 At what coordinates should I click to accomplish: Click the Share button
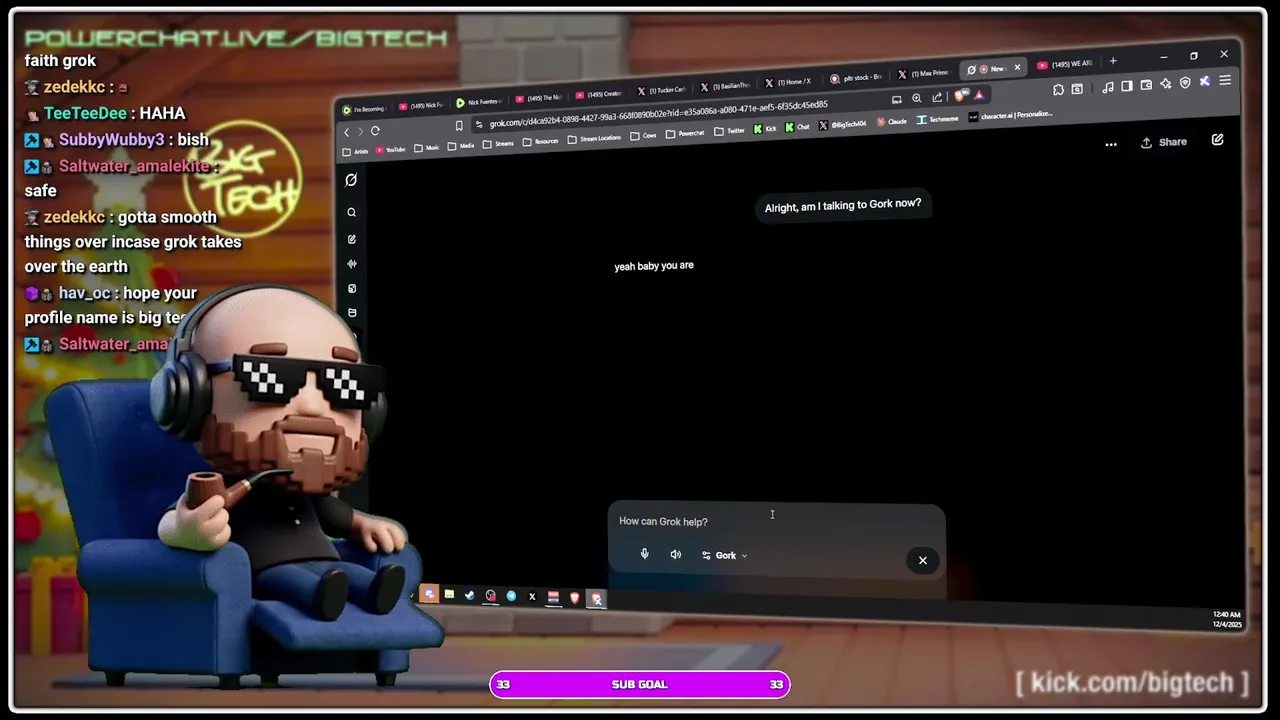pos(1164,142)
